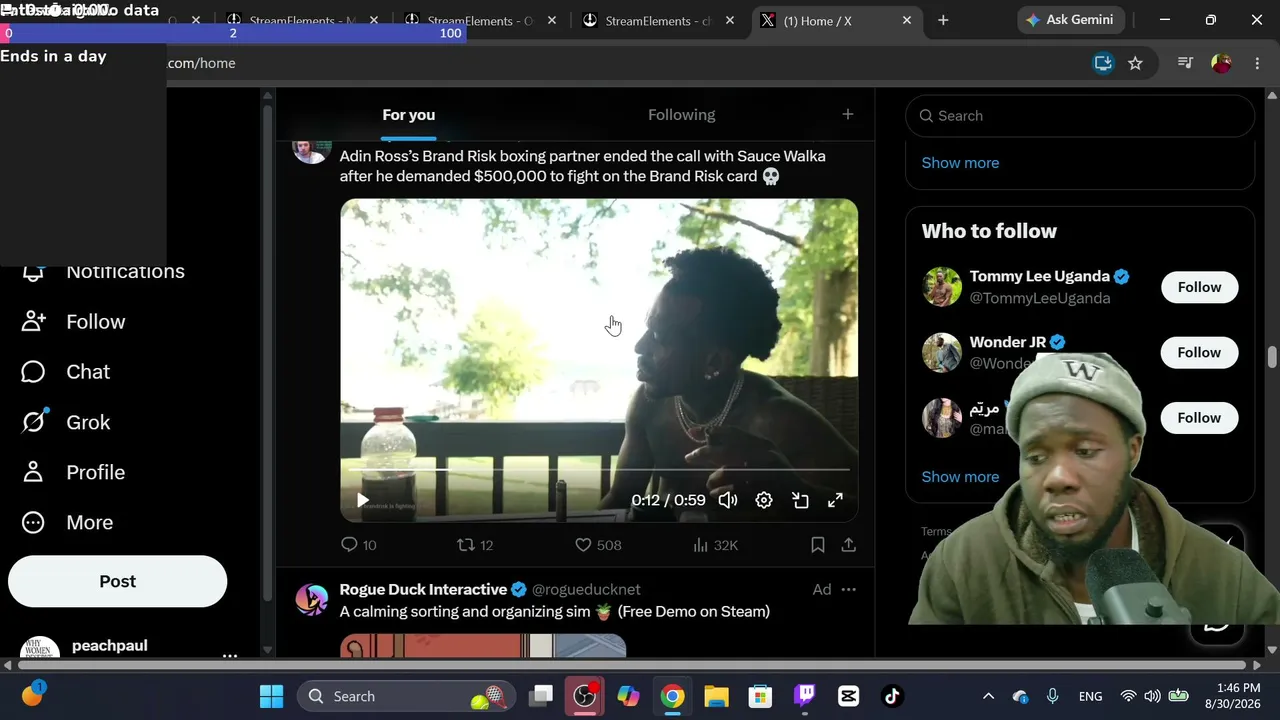Image resolution: width=1280 pixels, height=720 pixels.
Task: Reply to the Adin Ross post
Action: pos(358,545)
